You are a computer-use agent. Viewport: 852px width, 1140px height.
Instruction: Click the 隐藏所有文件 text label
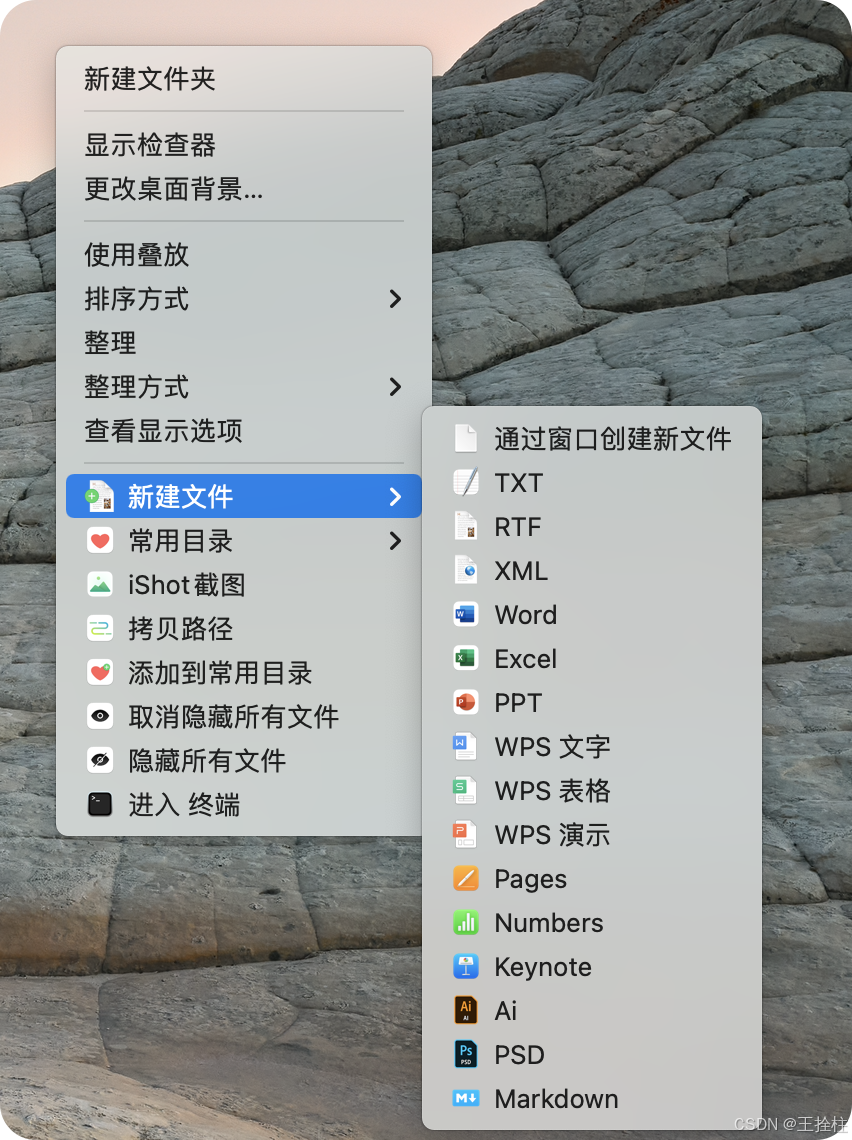coord(207,760)
